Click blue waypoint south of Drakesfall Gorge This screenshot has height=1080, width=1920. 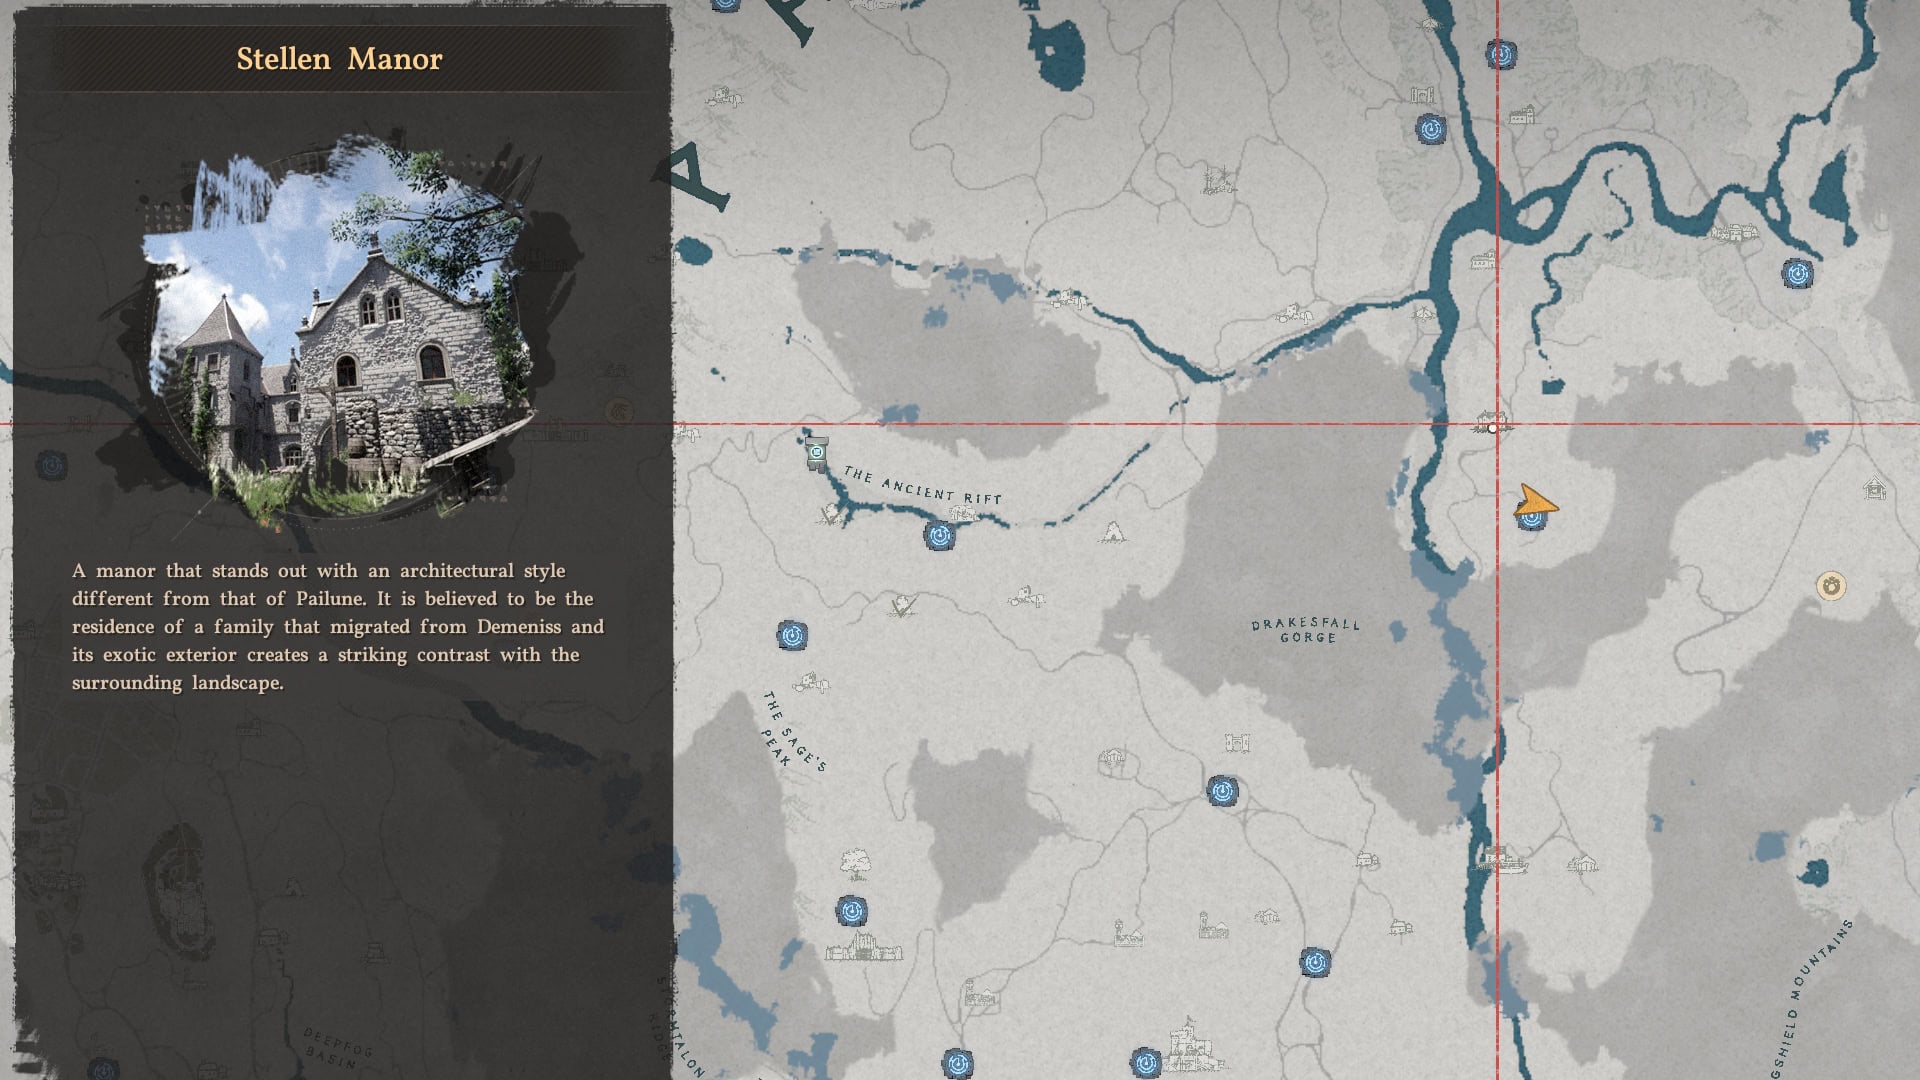click(x=1222, y=792)
